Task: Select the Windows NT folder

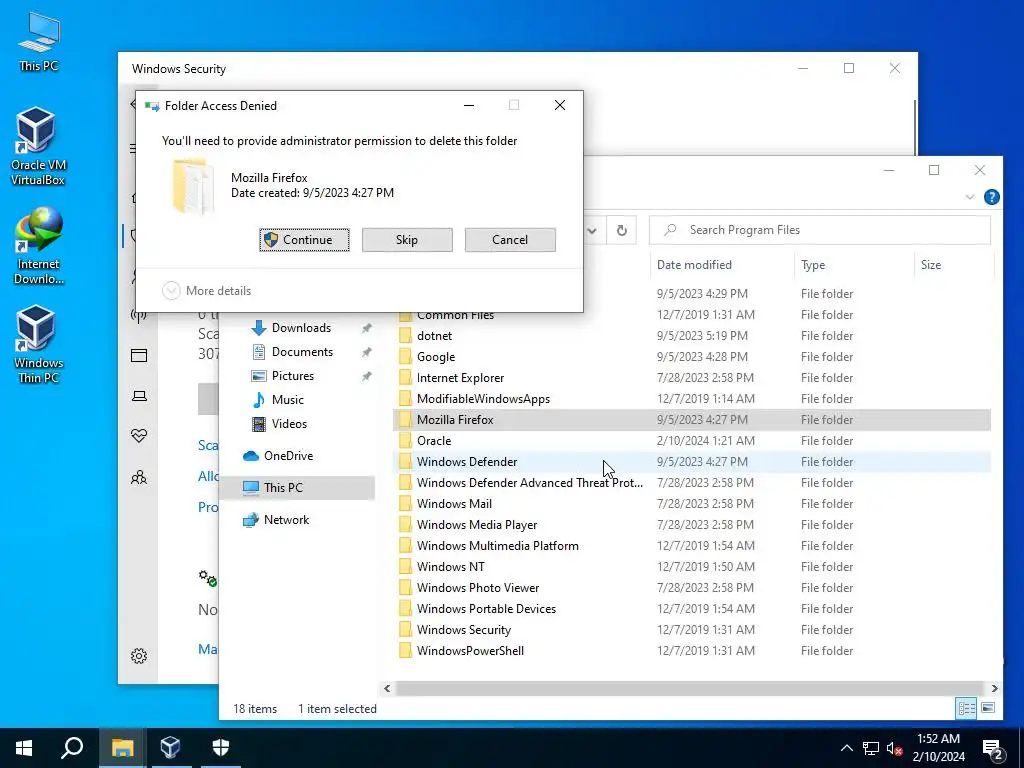Action: coord(692,566)
